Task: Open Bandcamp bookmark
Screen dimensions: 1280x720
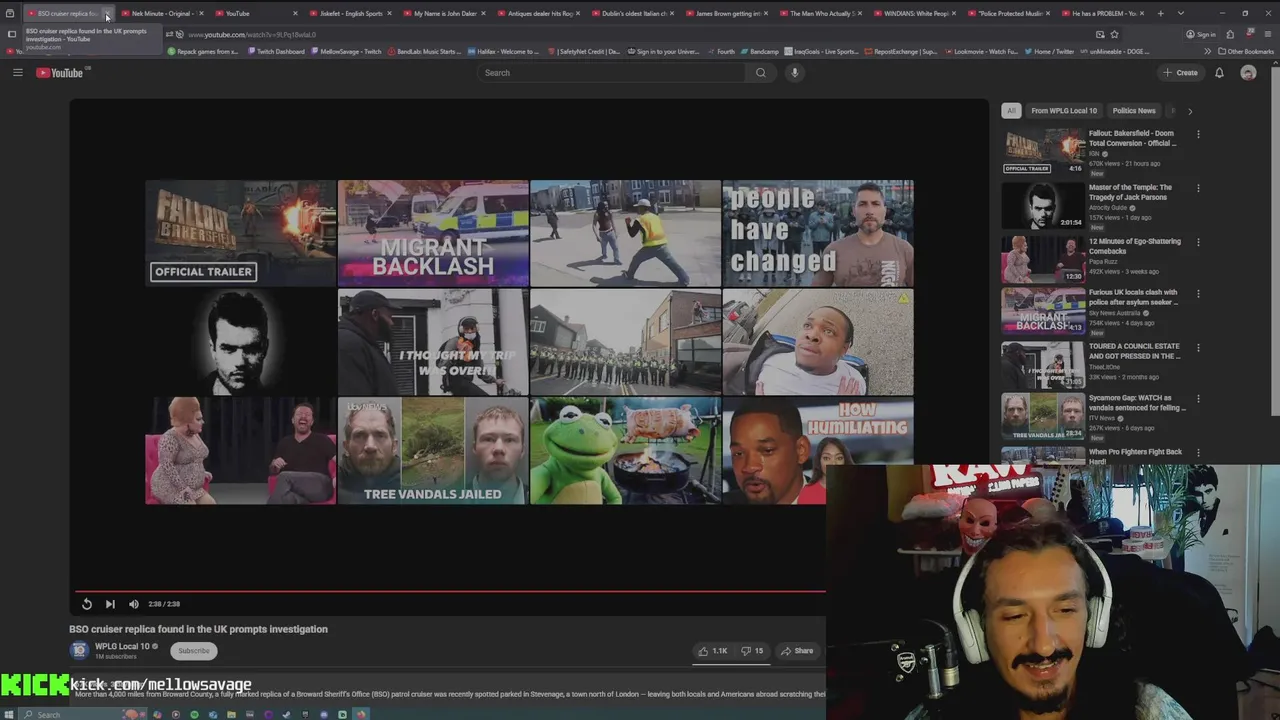Action: pos(759,51)
